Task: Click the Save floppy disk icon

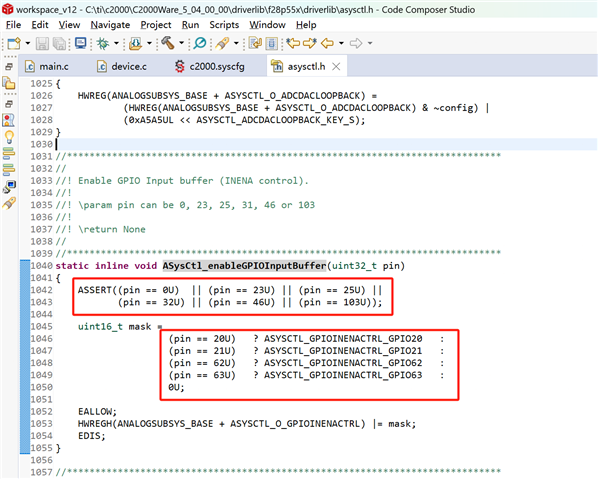Action: click(x=42, y=43)
